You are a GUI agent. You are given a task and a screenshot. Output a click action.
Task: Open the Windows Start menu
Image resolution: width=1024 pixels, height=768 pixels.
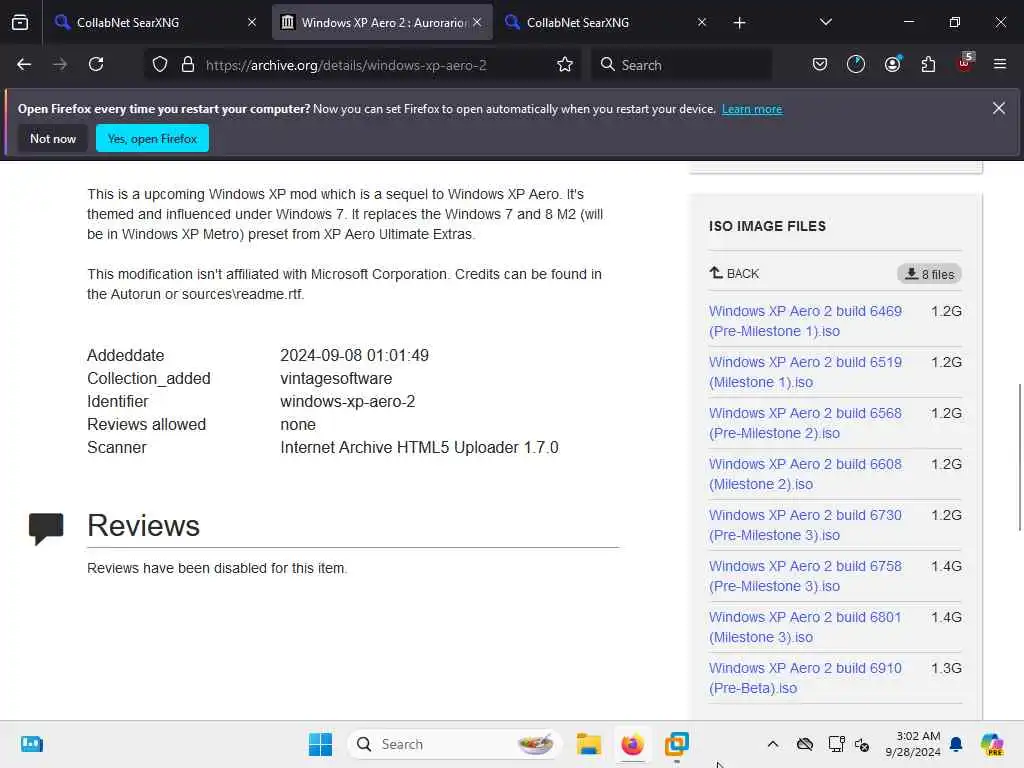tap(320, 744)
